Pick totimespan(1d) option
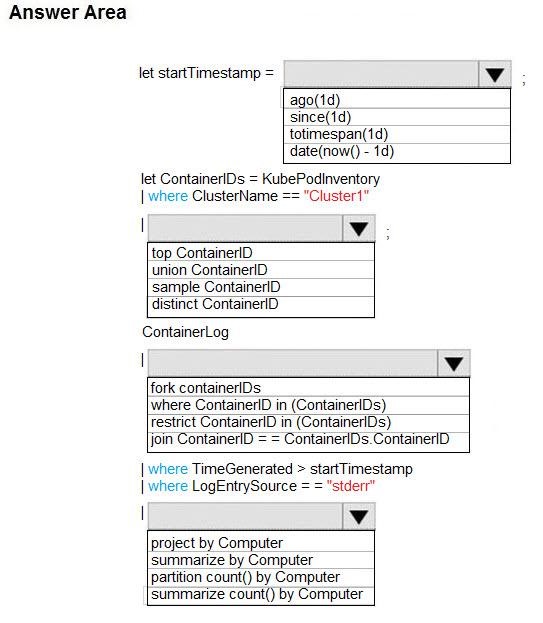 (396, 134)
